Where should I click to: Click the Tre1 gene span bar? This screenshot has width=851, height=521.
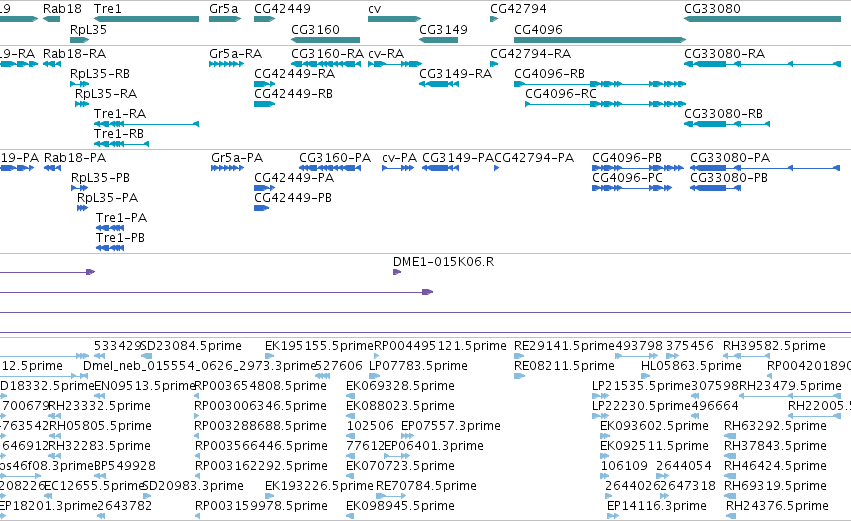pyautogui.click(x=147, y=19)
